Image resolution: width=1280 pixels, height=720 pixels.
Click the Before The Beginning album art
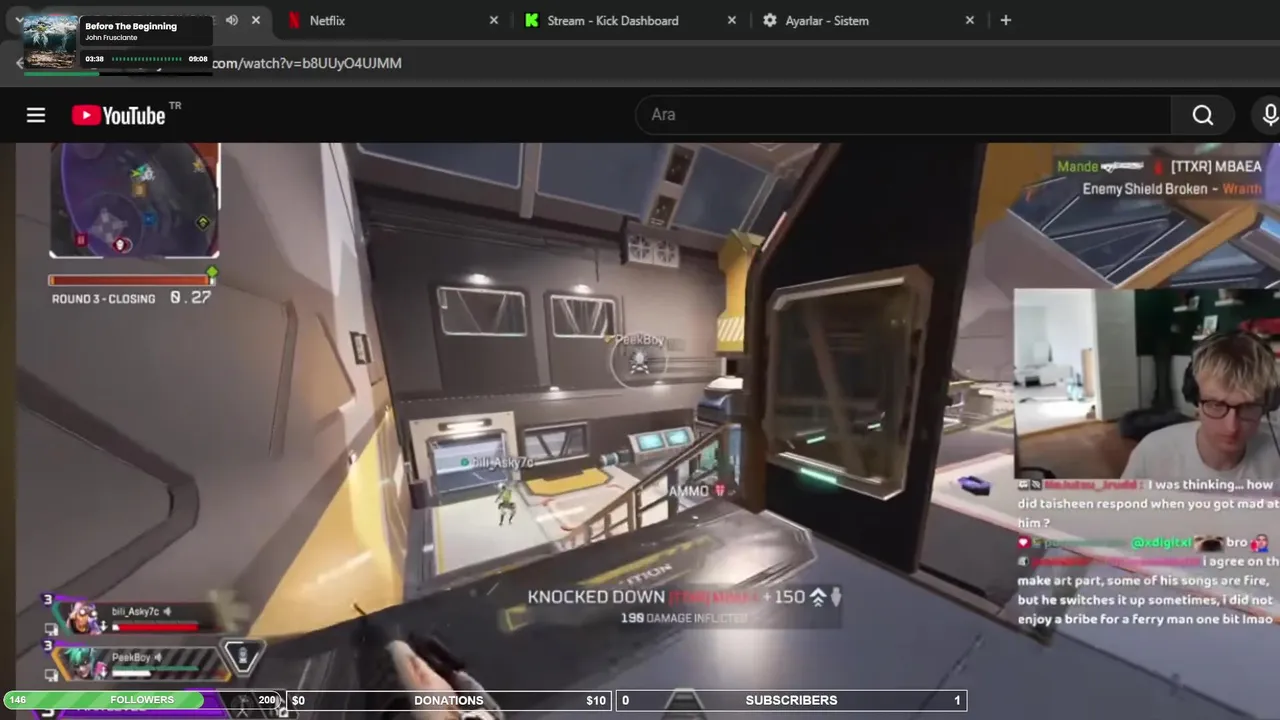point(50,42)
